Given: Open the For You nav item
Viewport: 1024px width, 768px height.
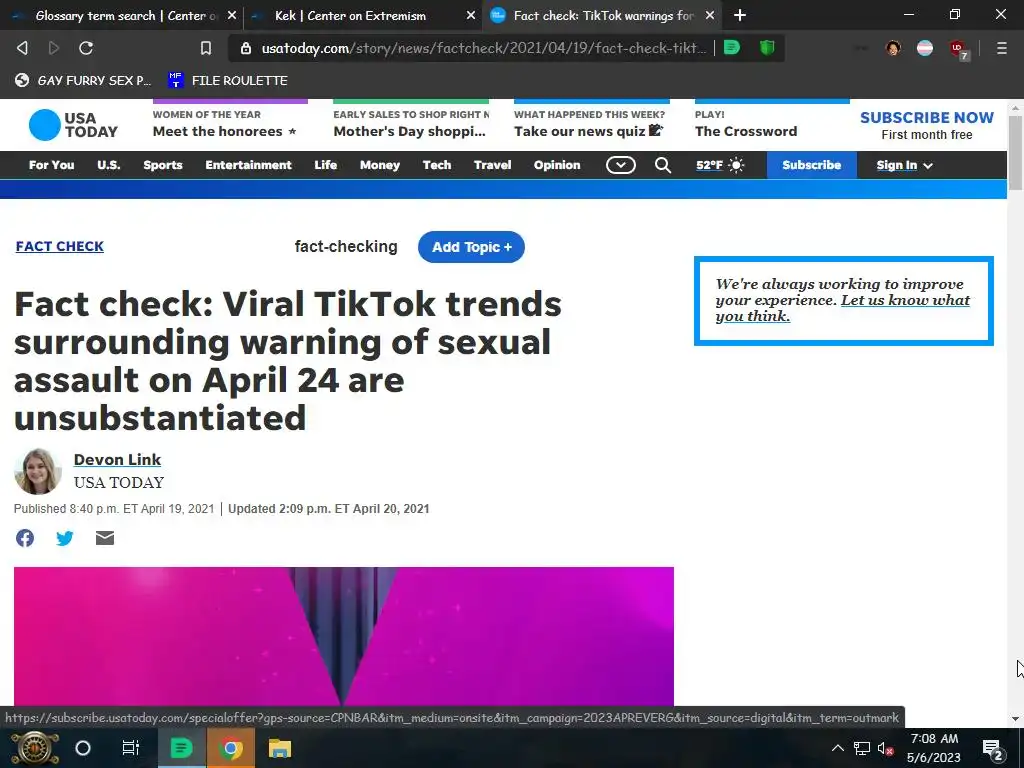Looking at the screenshot, I should pyautogui.click(x=52, y=165).
